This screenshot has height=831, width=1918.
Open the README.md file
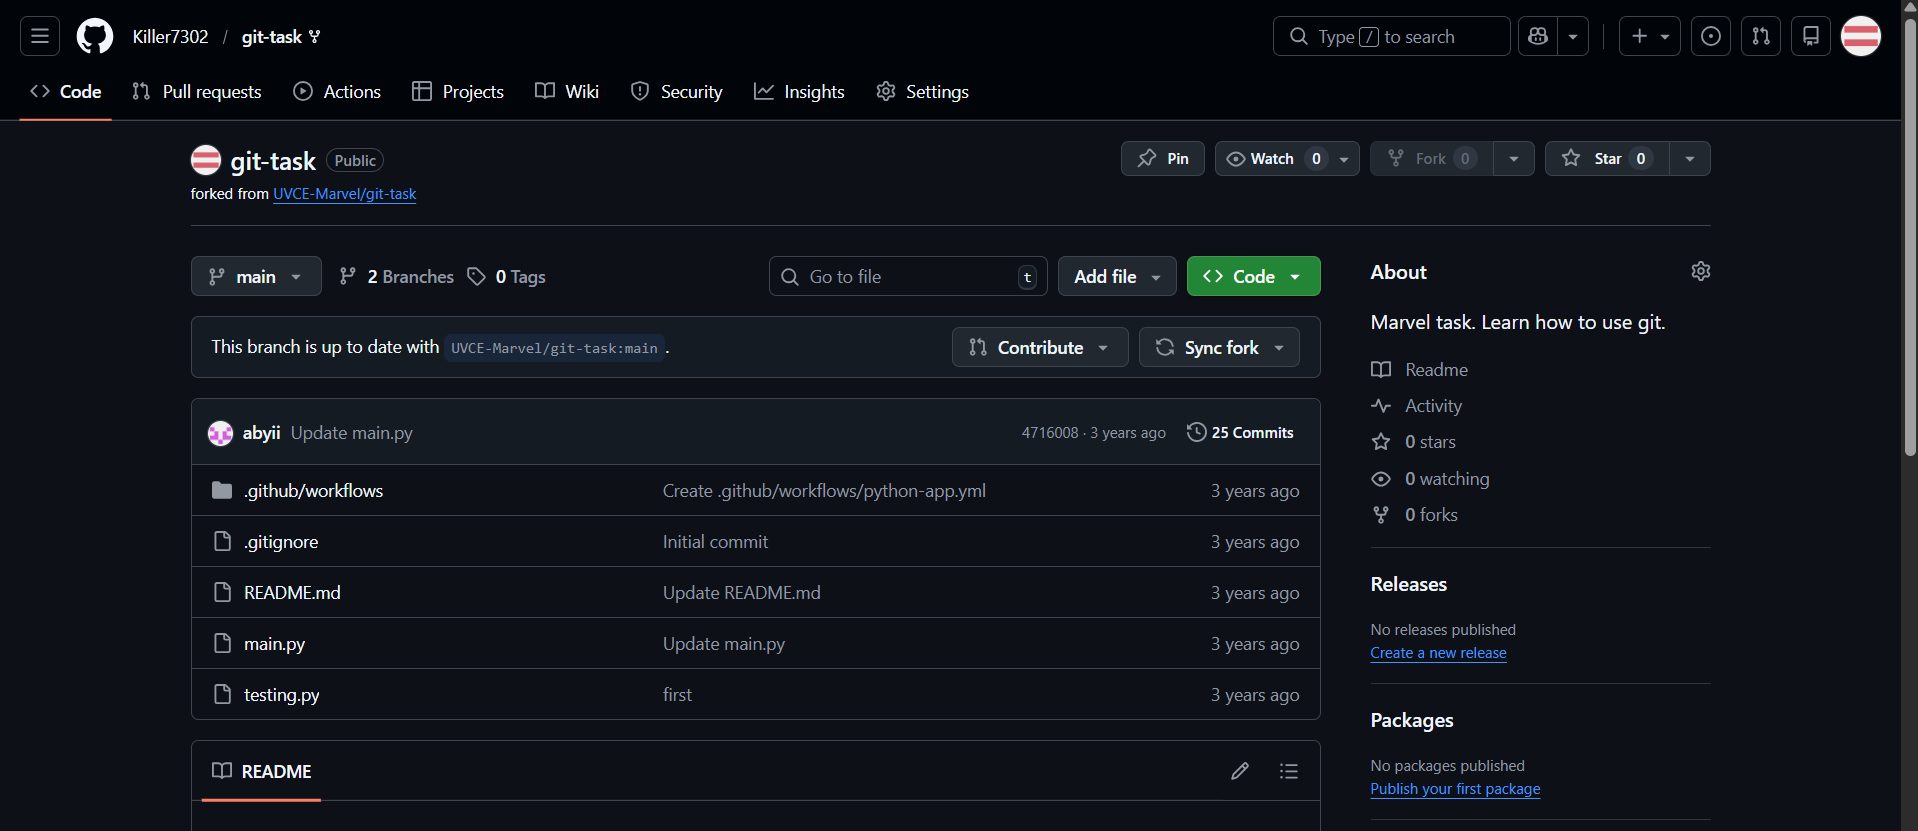point(292,592)
